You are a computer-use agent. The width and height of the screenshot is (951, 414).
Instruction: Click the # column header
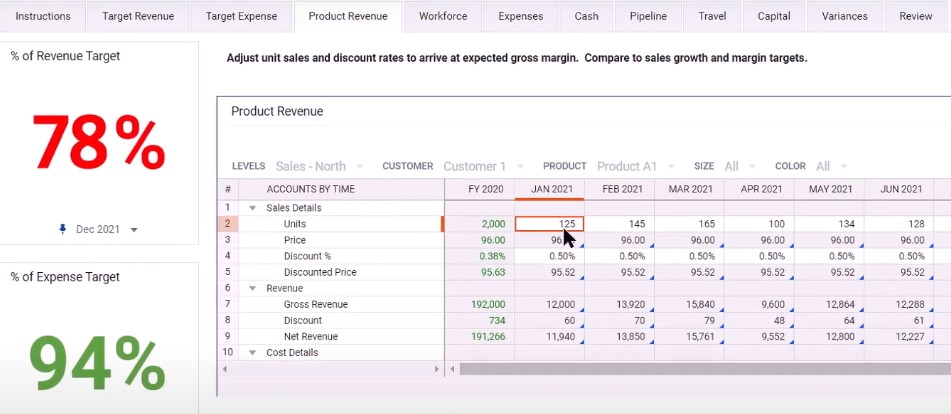coord(228,189)
